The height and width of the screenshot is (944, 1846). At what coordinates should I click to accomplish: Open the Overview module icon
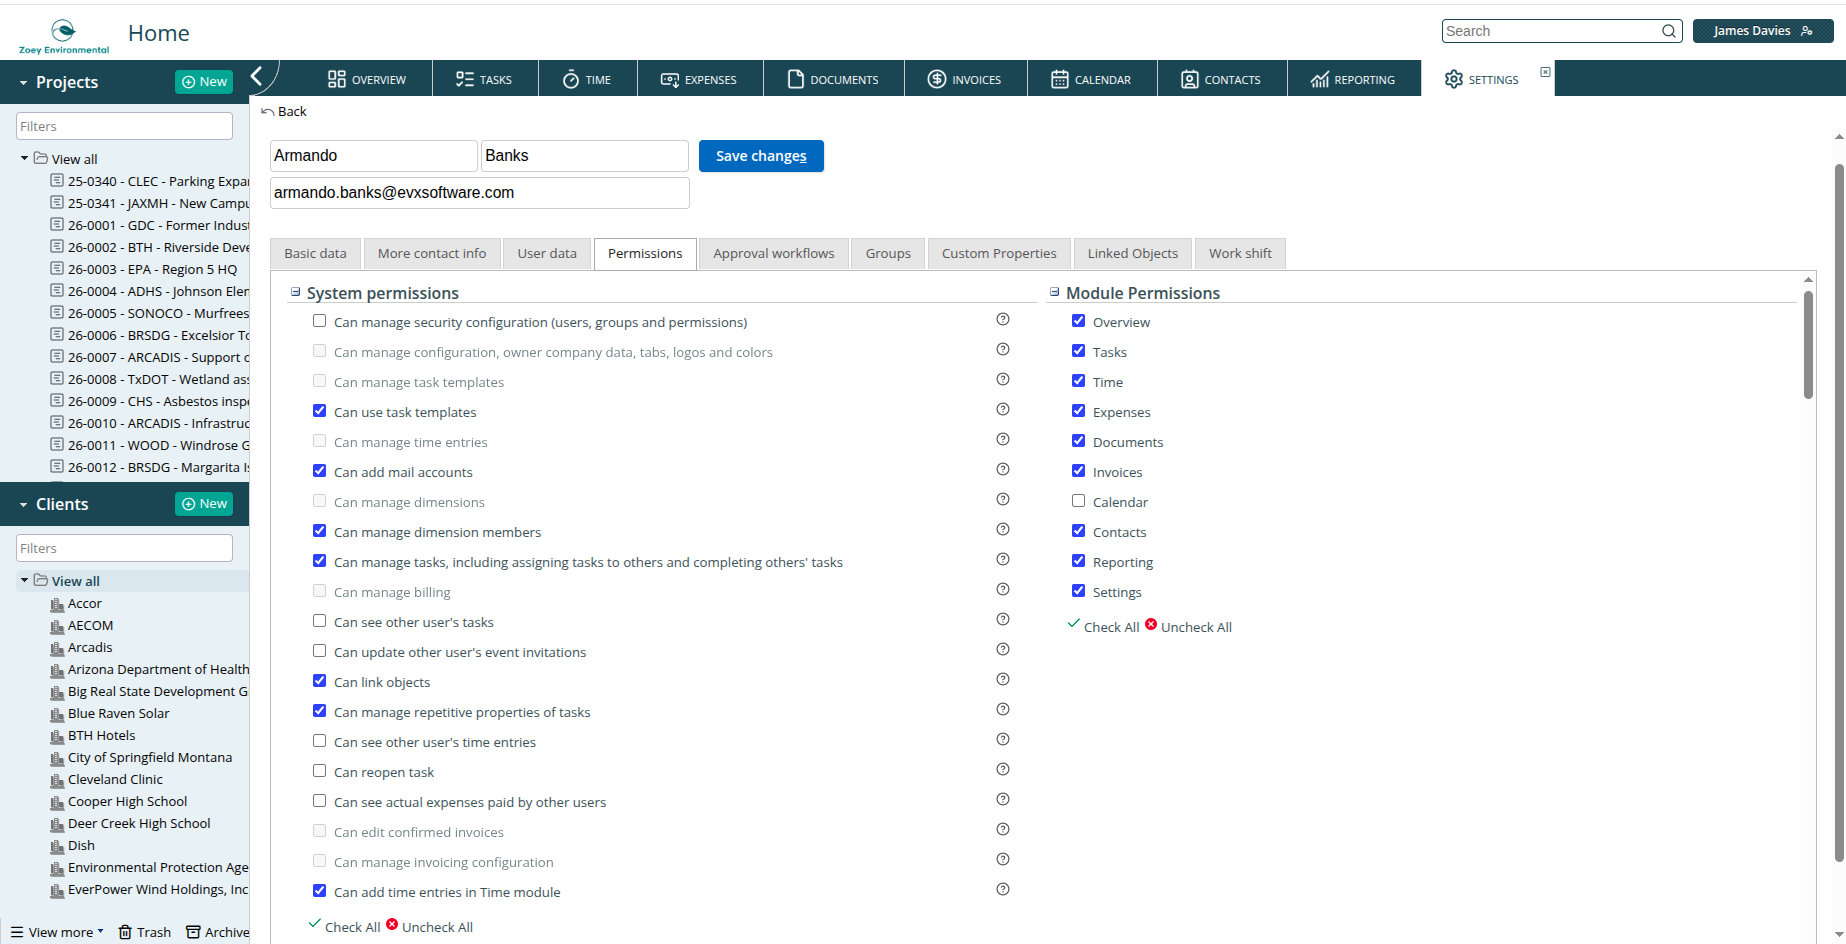click(337, 79)
